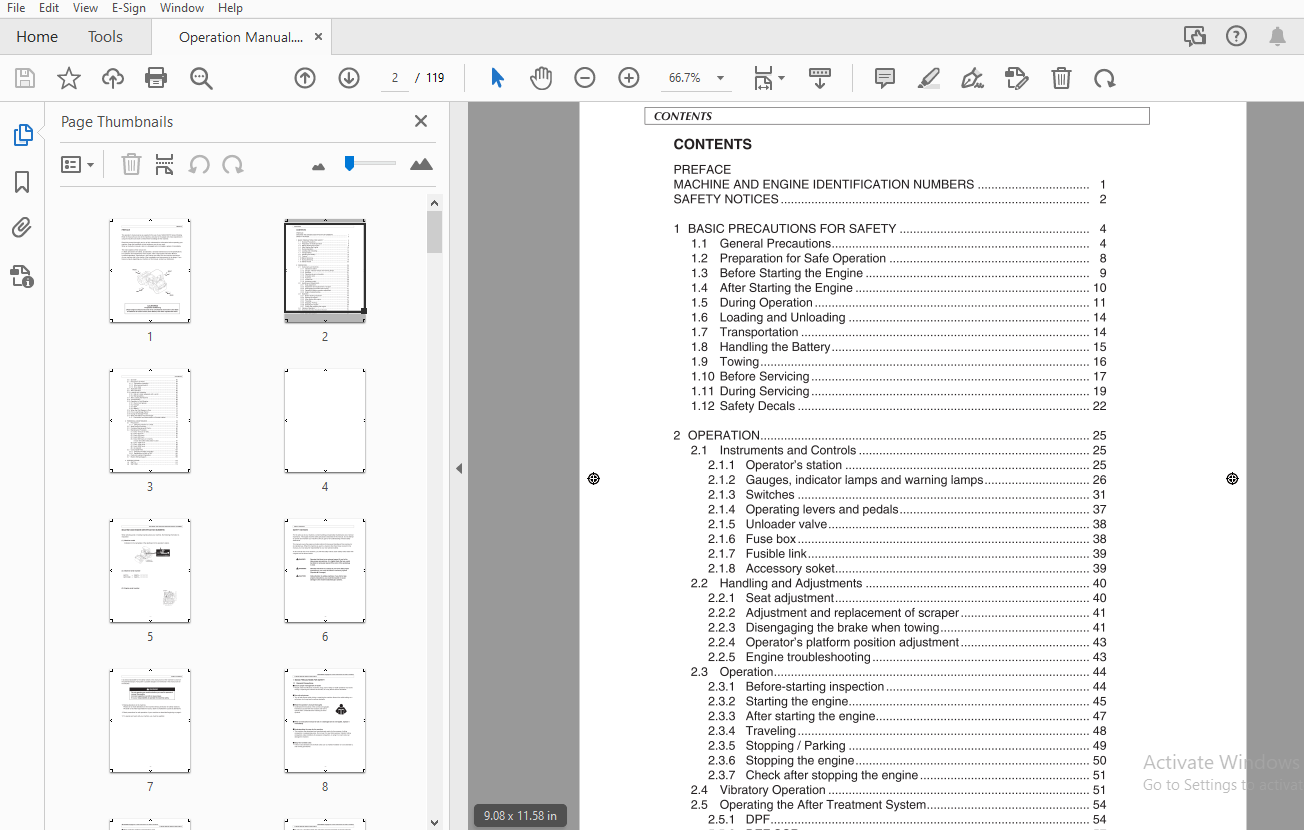Close the Operation Manual tab
This screenshot has width=1304, height=830.
[318, 37]
